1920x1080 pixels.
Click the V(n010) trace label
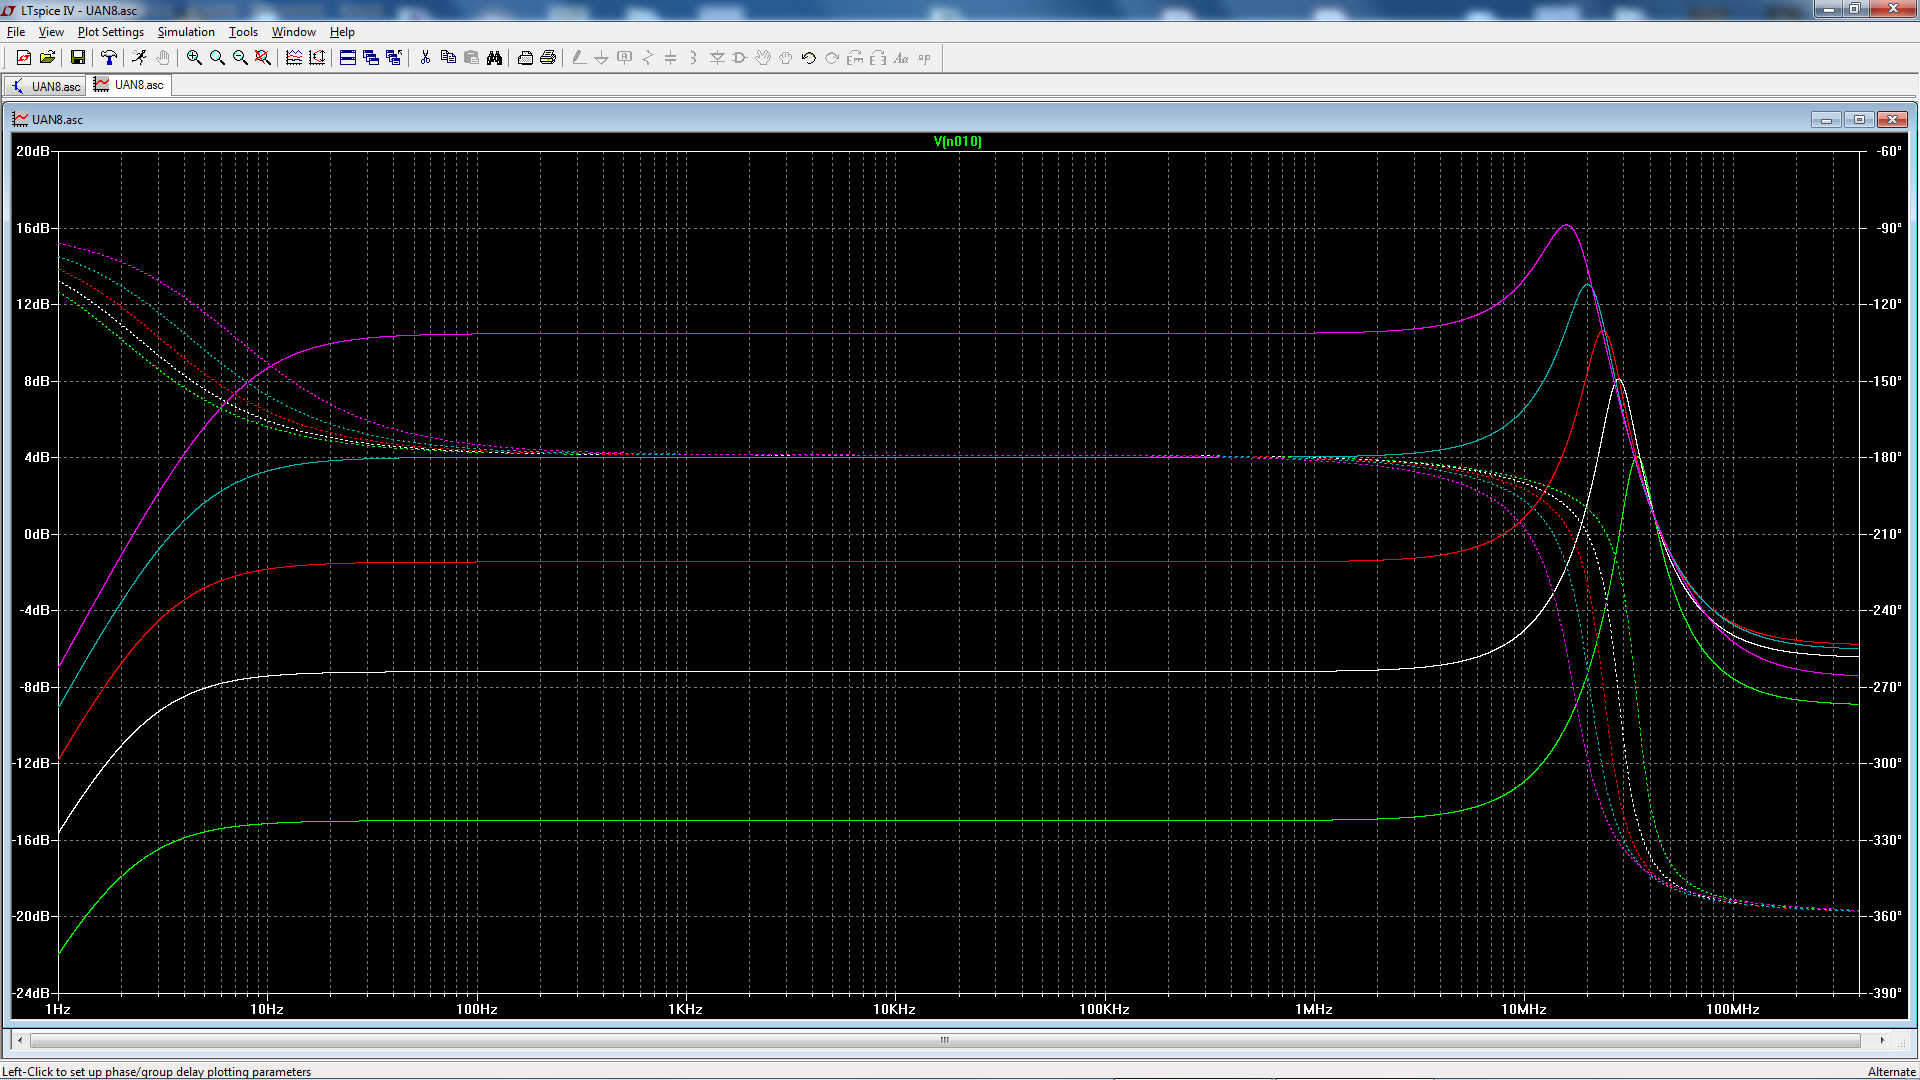(x=957, y=141)
